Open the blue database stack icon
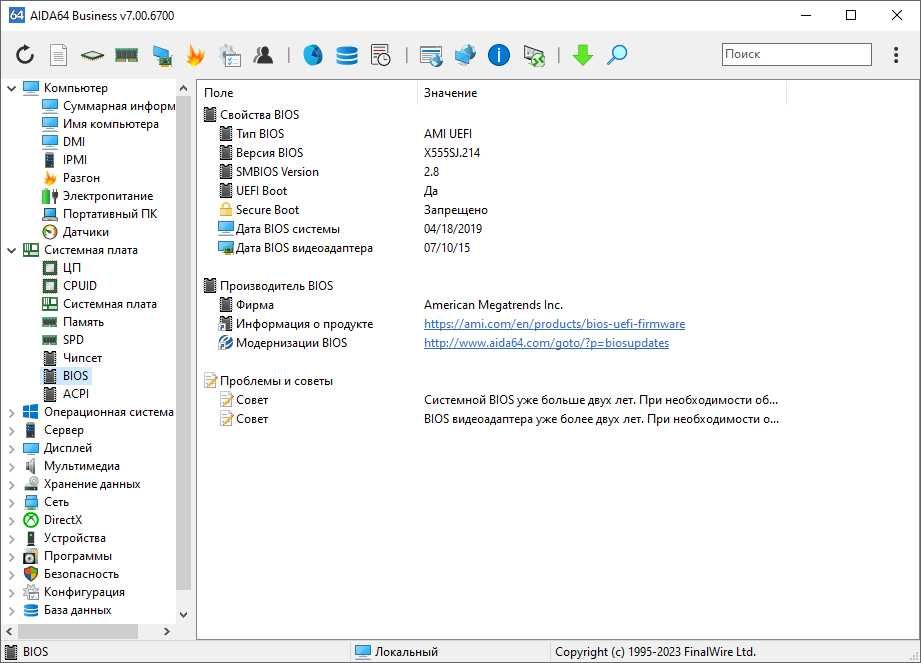This screenshot has width=921, height=663. point(347,55)
